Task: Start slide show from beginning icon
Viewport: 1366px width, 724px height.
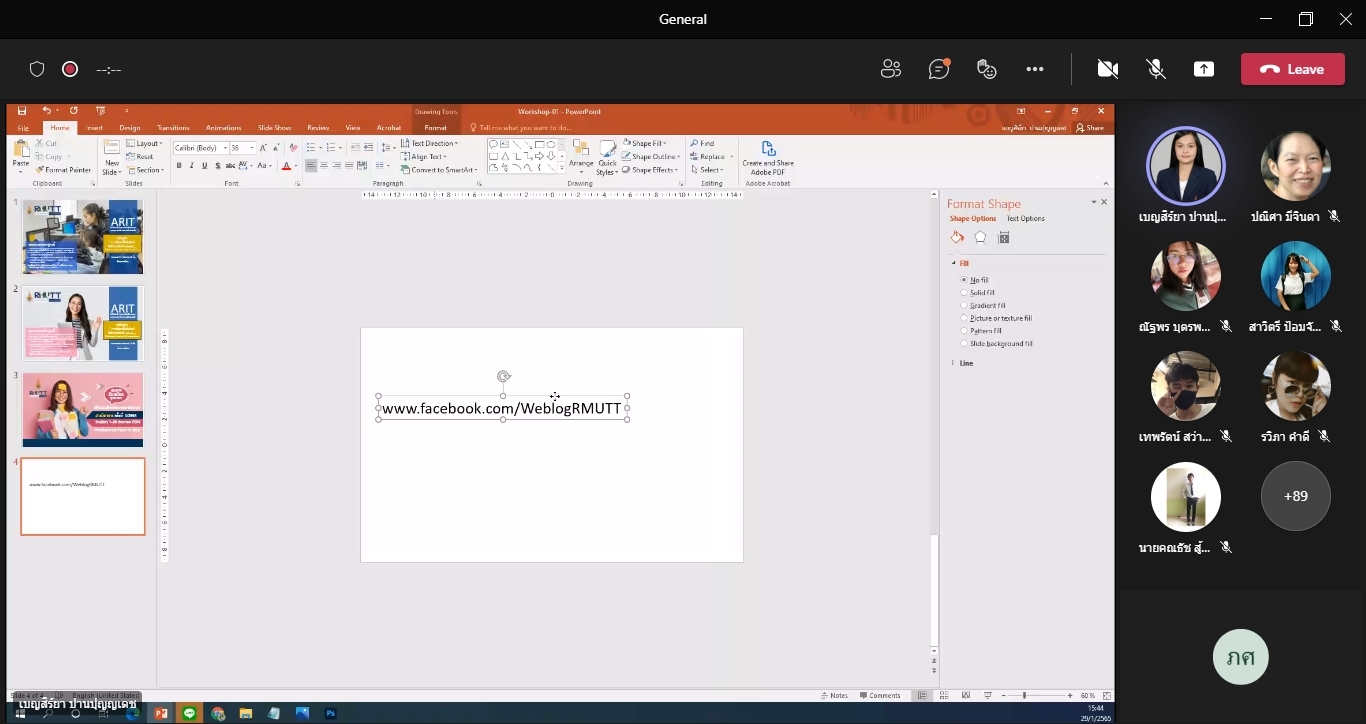Action: coord(100,111)
